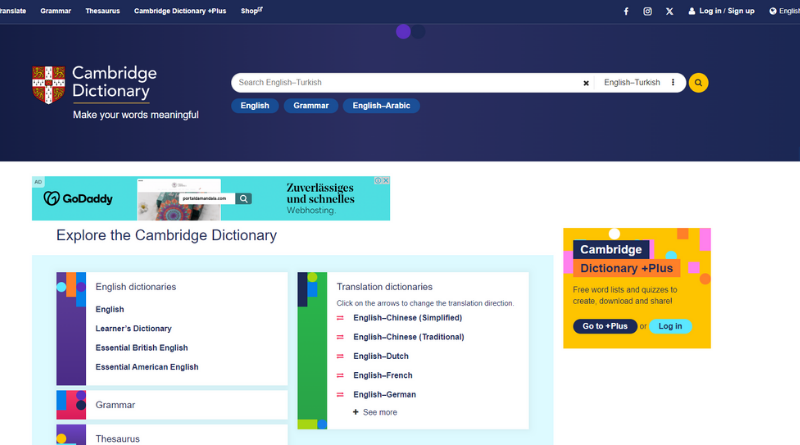
Task: Open the X social media icon
Action: (669, 11)
